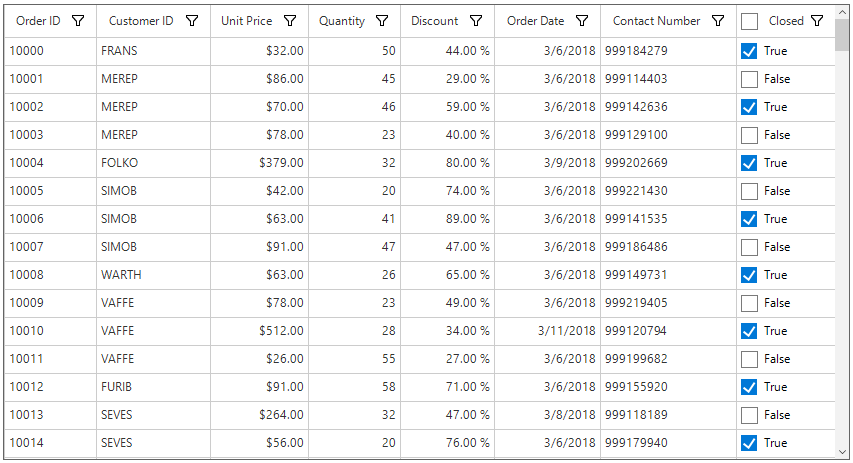Uncheck Closed checkbox for order 10012
This screenshot has width=853, height=463.
pyautogui.click(x=749, y=387)
